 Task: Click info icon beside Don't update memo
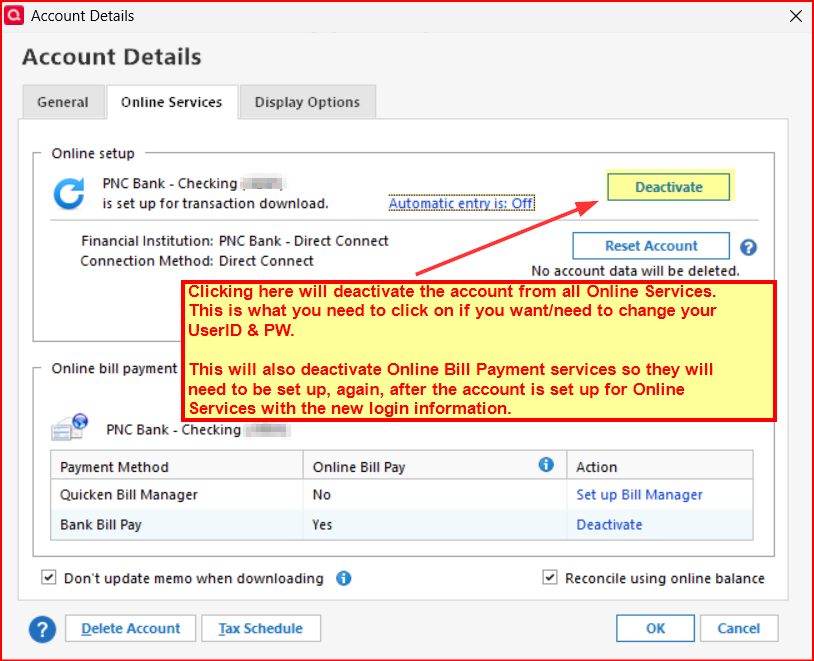343,578
